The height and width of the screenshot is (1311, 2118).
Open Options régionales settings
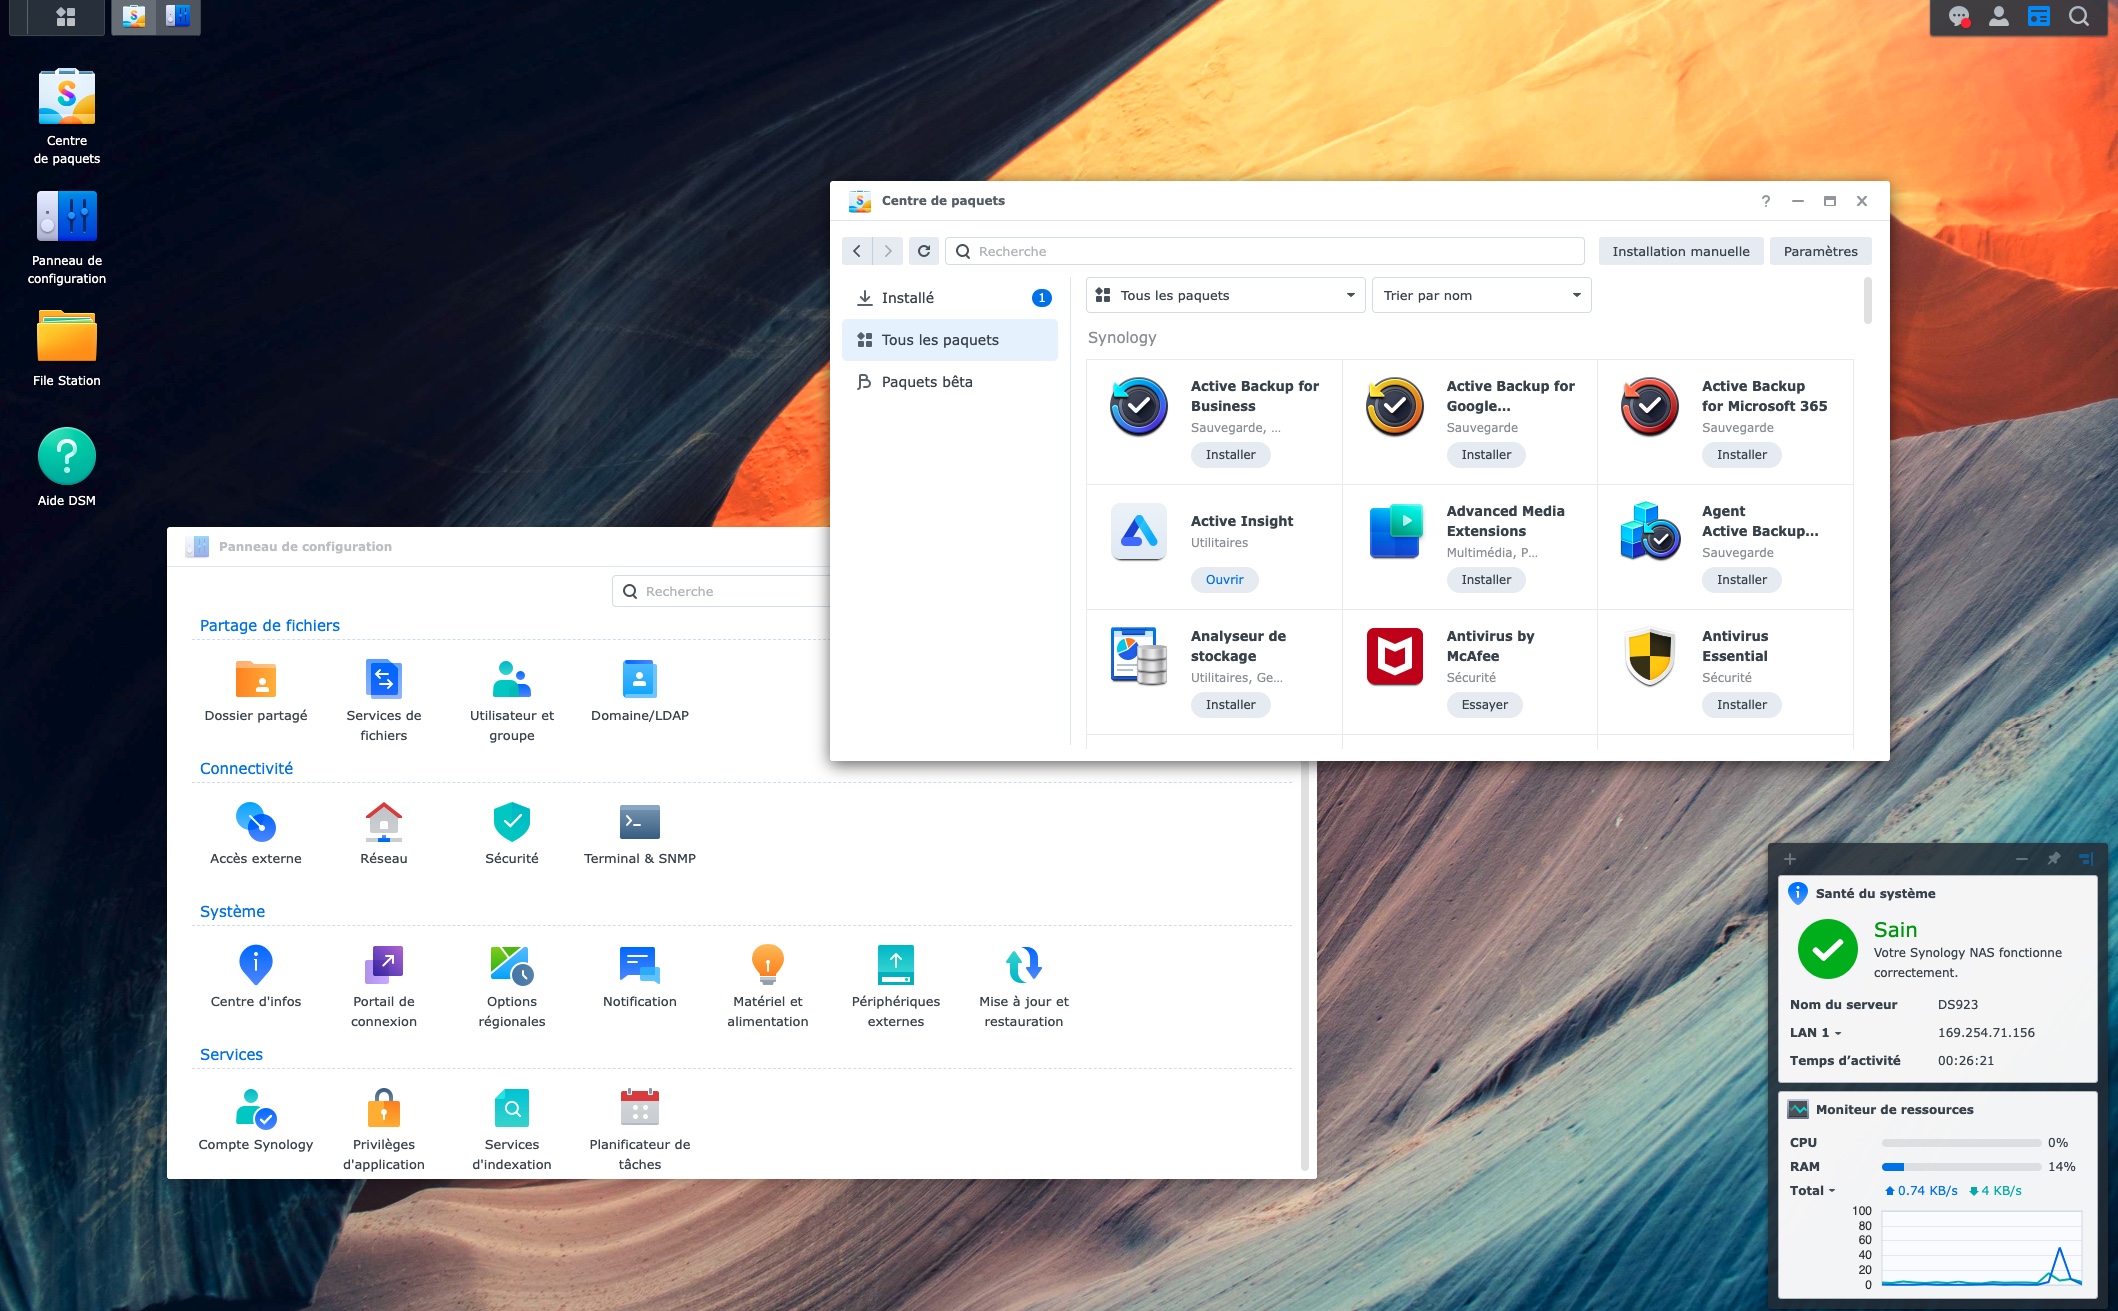tap(512, 986)
